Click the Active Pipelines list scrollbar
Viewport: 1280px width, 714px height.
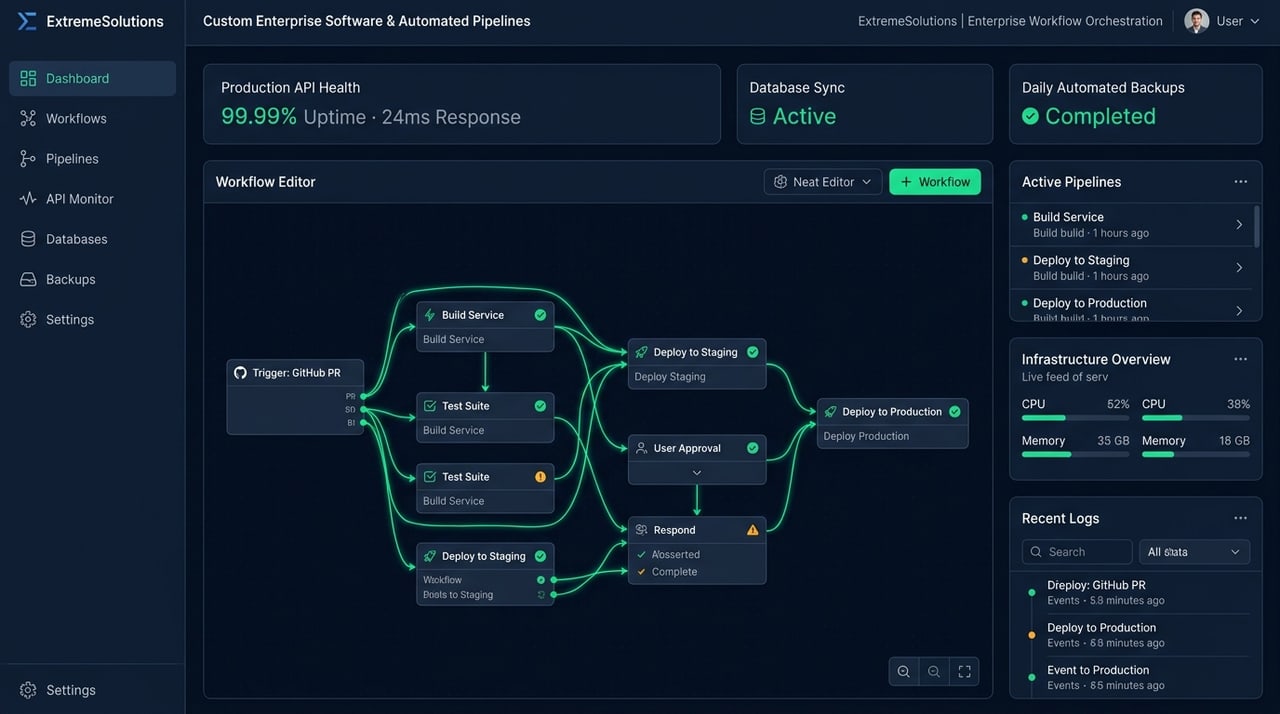(1257, 226)
